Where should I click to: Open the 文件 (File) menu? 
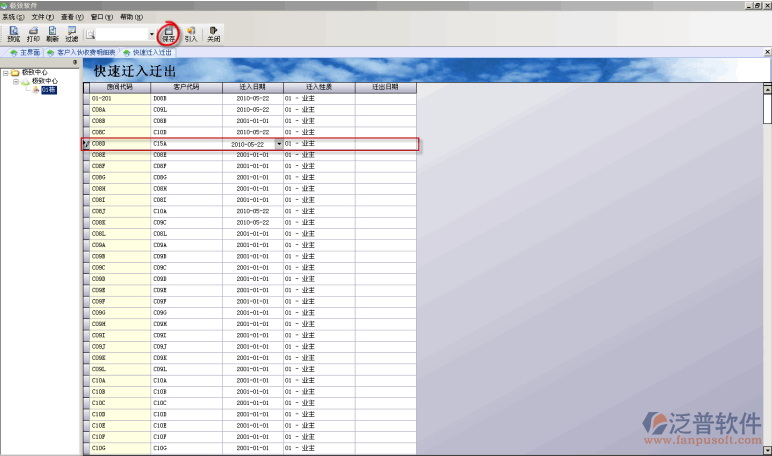click(x=42, y=17)
